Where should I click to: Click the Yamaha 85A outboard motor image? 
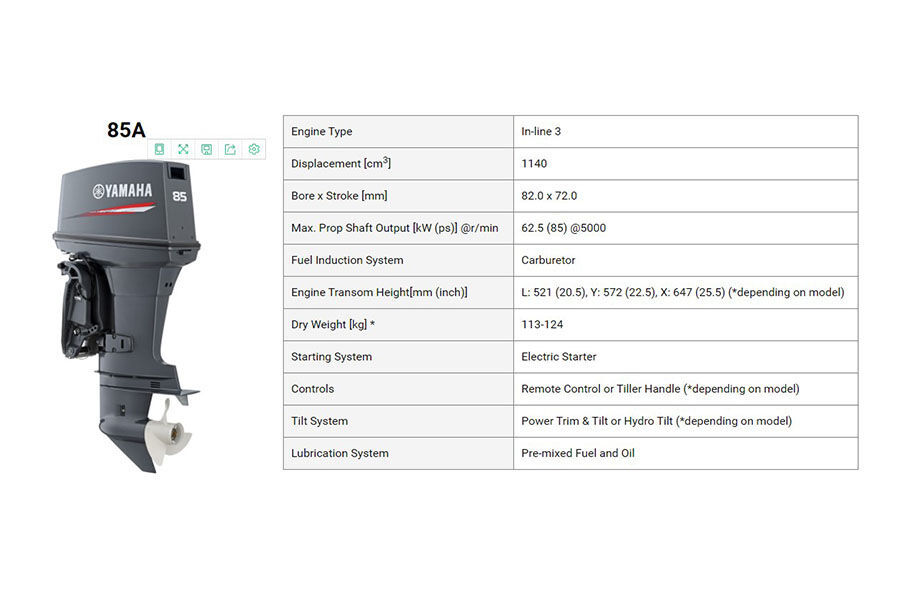pyautogui.click(x=125, y=320)
